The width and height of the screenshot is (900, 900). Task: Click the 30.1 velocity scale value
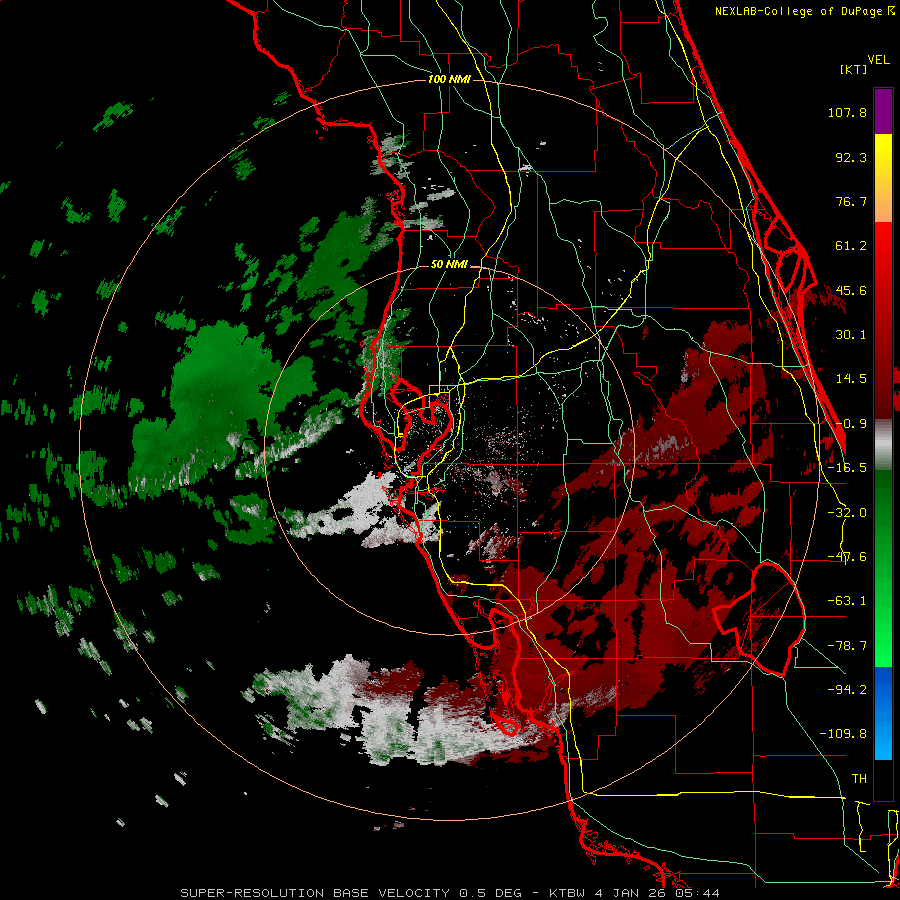[851, 335]
